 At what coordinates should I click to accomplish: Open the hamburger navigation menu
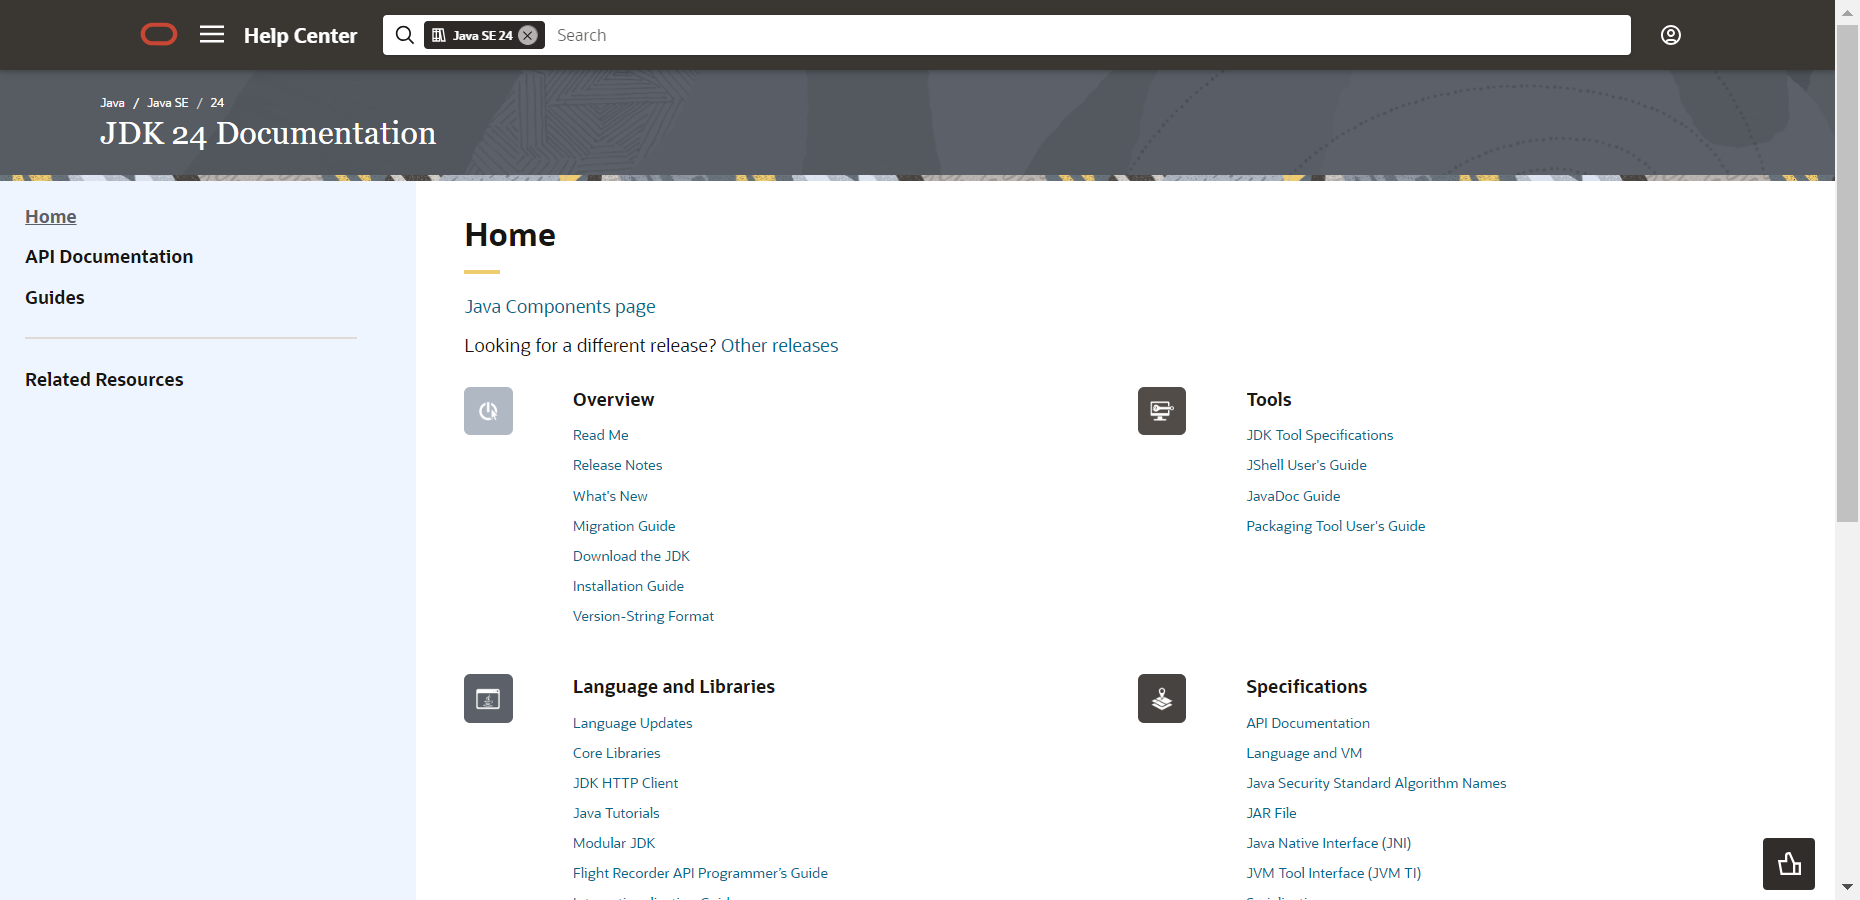(x=212, y=35)
